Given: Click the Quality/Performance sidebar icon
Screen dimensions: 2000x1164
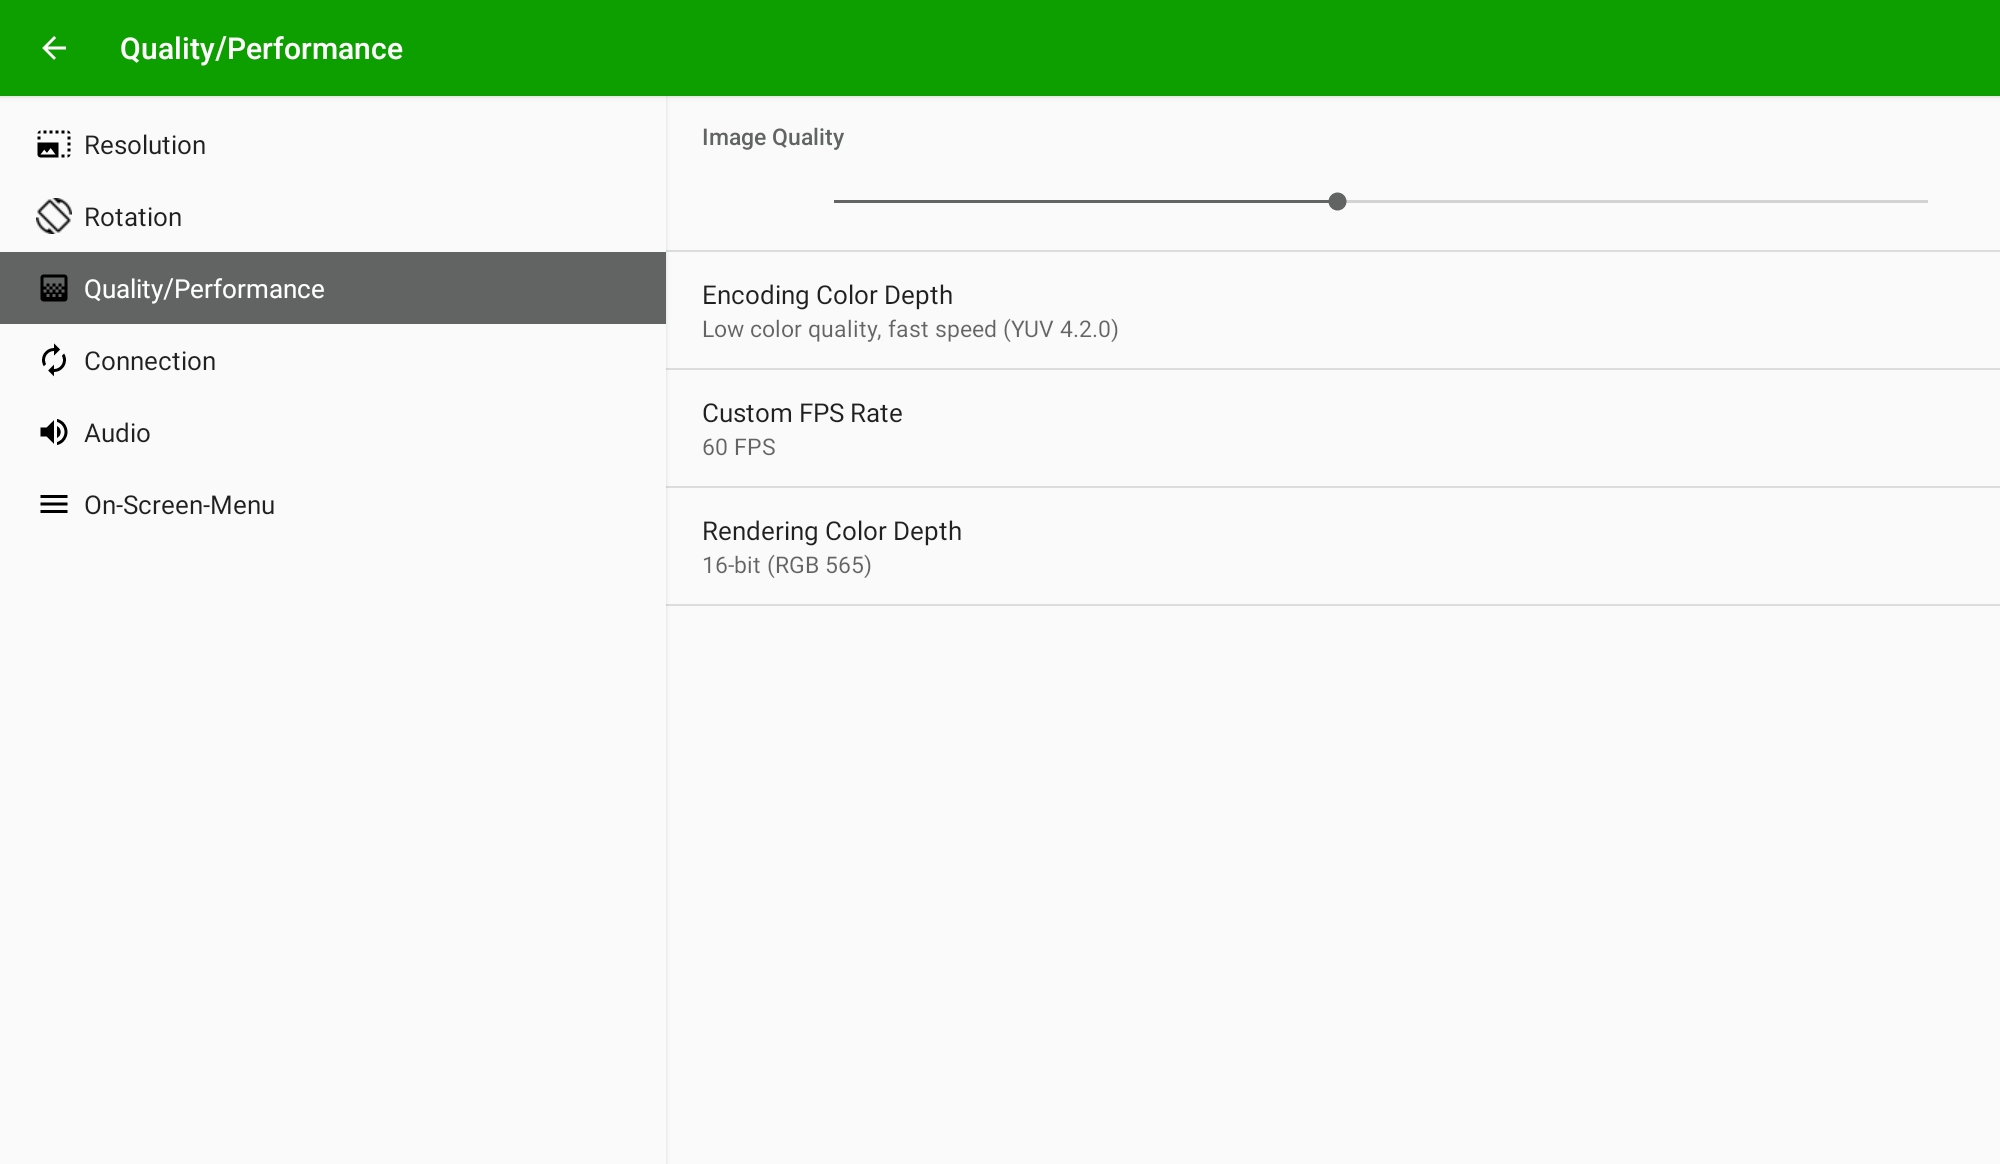Looking at the screenshot, I should click(54, 289).
